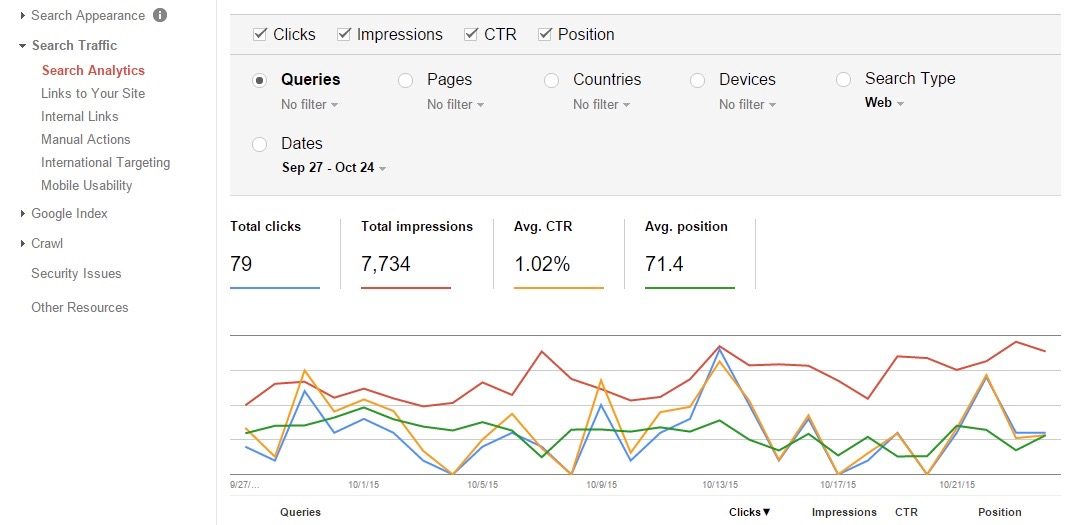Image resolution: width=1070 pixels, height=525 pixels.
Task: Click the 10/21/15 axis date label
Action: click(957, 485)
